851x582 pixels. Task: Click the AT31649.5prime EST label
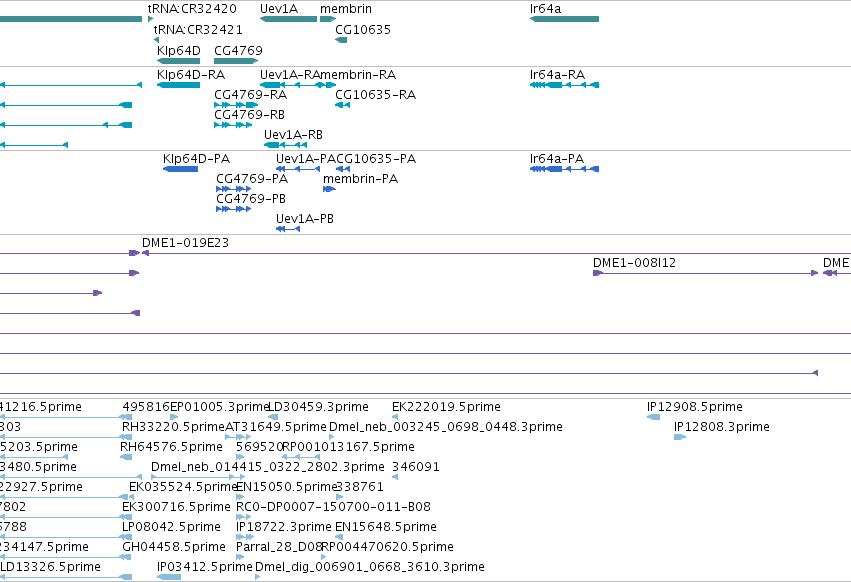[276, 427]
